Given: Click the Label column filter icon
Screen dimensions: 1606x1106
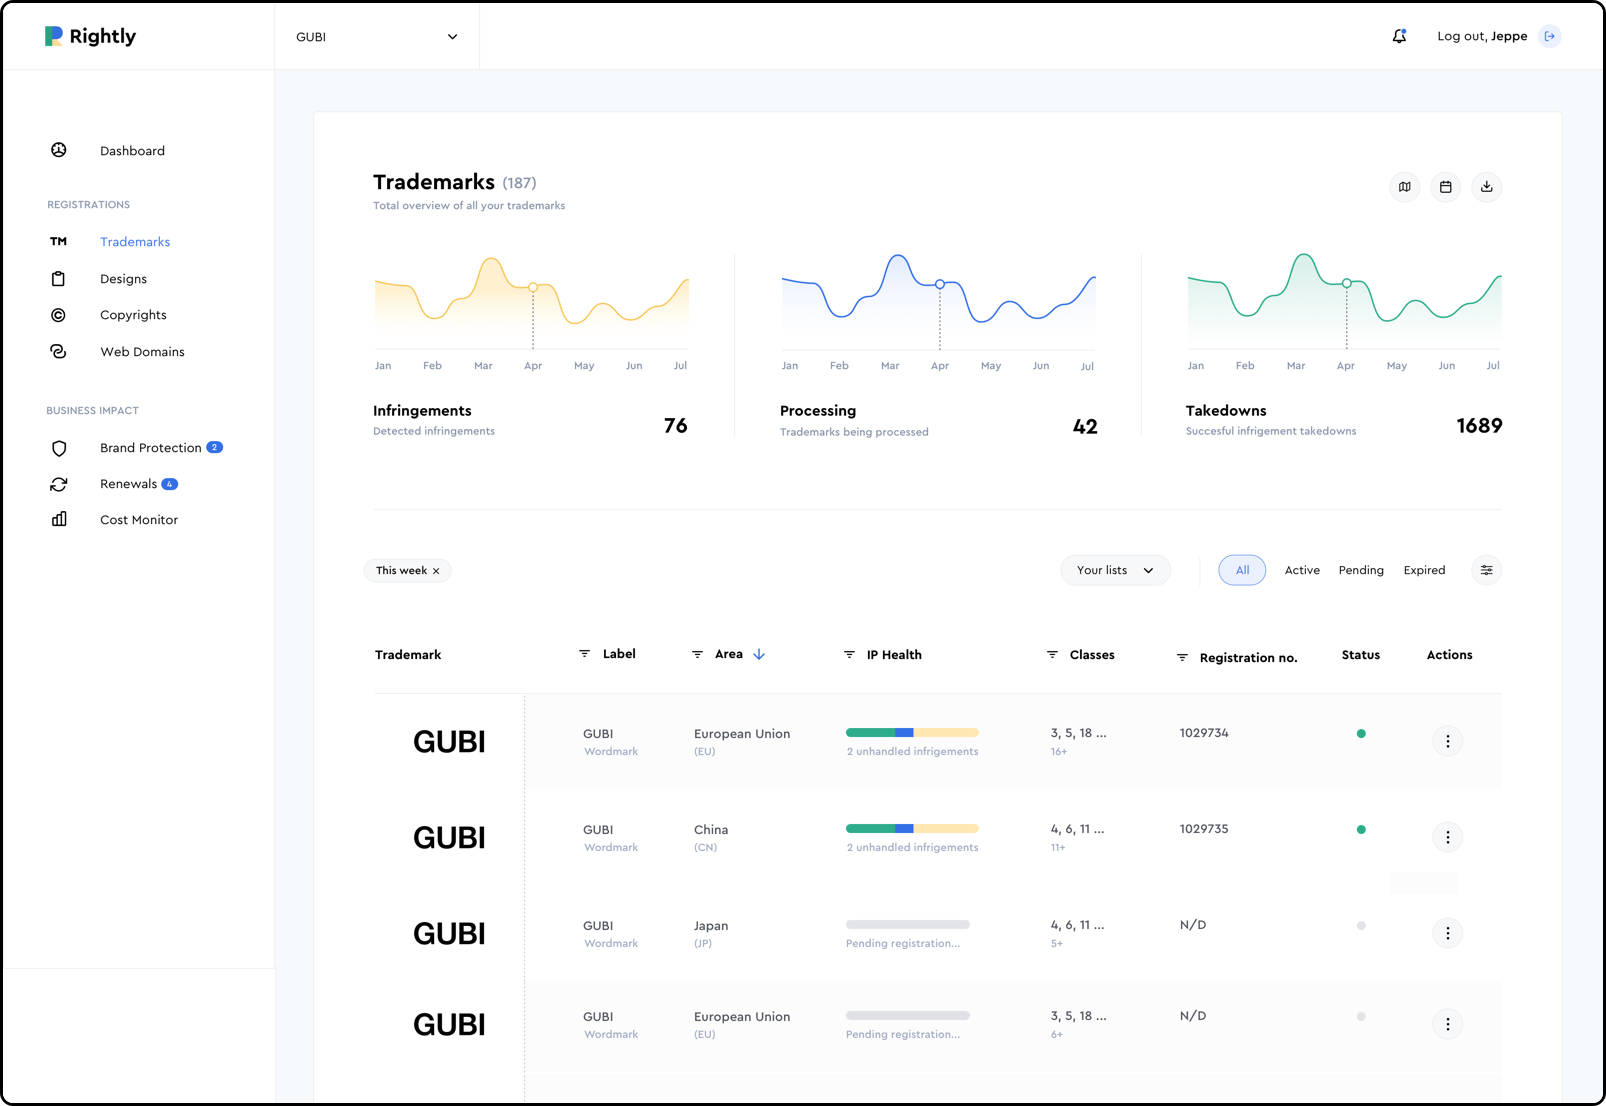Looking at the screenshot, I should pos(585,654).
